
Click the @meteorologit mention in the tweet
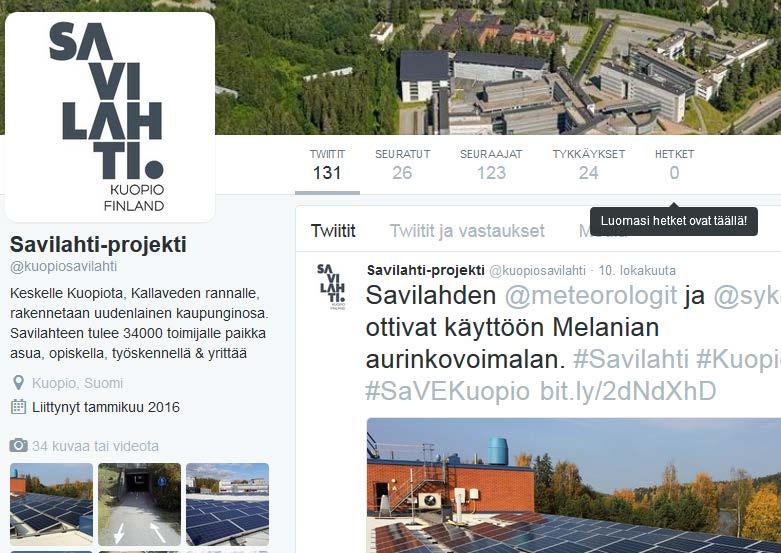[591, 295]
